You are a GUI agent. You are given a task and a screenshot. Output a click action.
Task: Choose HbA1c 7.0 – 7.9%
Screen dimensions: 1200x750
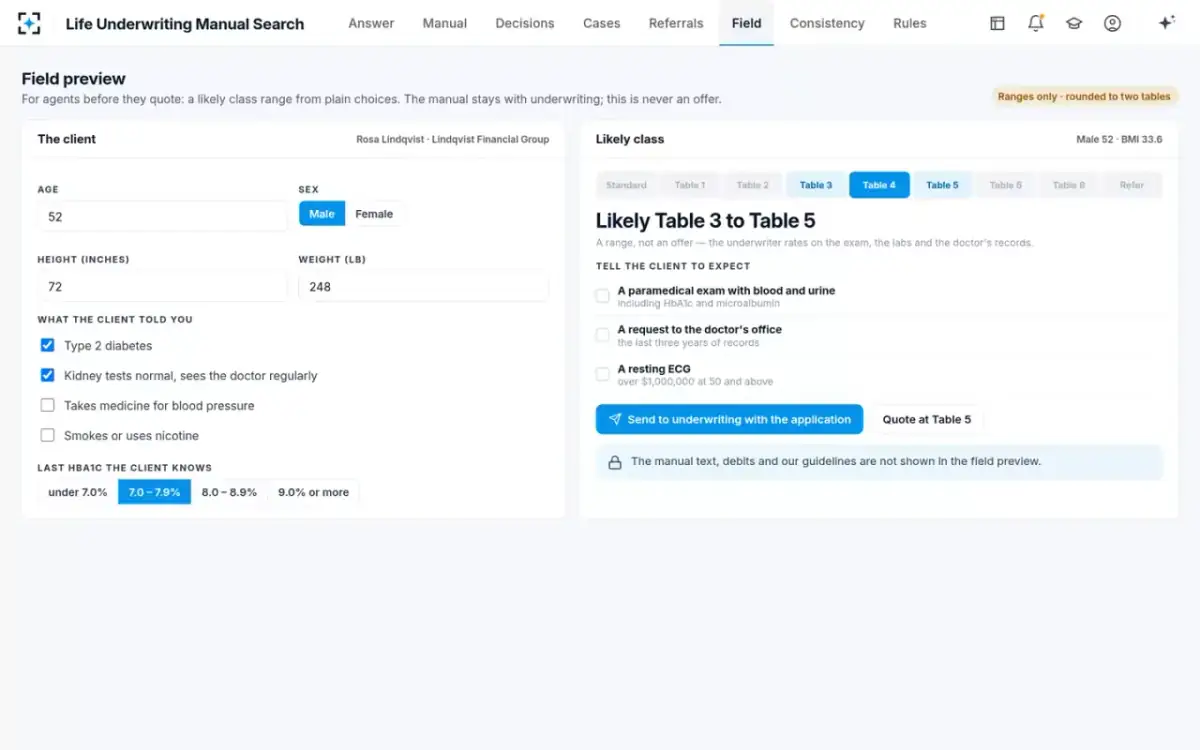154,492
